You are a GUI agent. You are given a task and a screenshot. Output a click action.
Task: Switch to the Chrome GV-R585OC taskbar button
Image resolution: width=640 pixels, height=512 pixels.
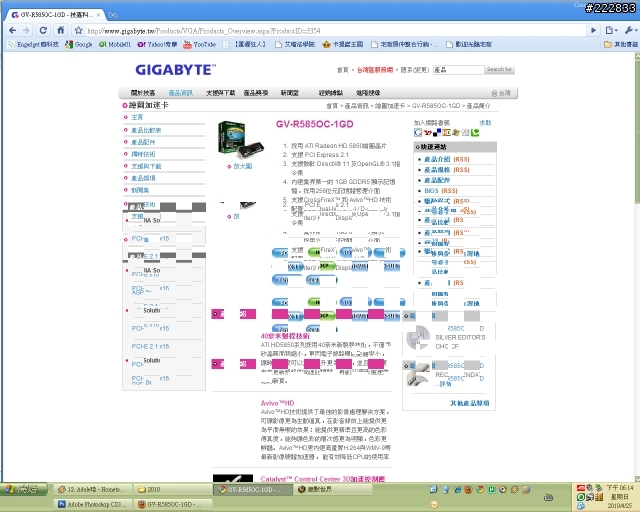point(252,489)
